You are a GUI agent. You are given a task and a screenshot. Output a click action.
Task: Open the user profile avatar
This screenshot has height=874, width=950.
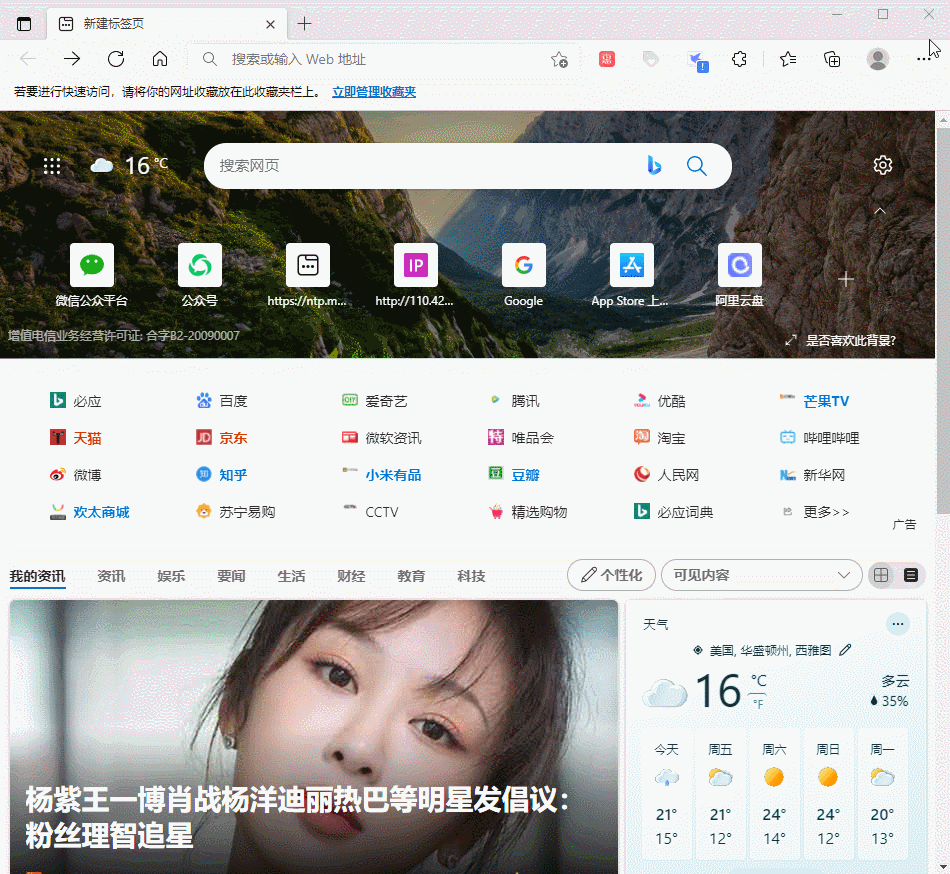878,59
